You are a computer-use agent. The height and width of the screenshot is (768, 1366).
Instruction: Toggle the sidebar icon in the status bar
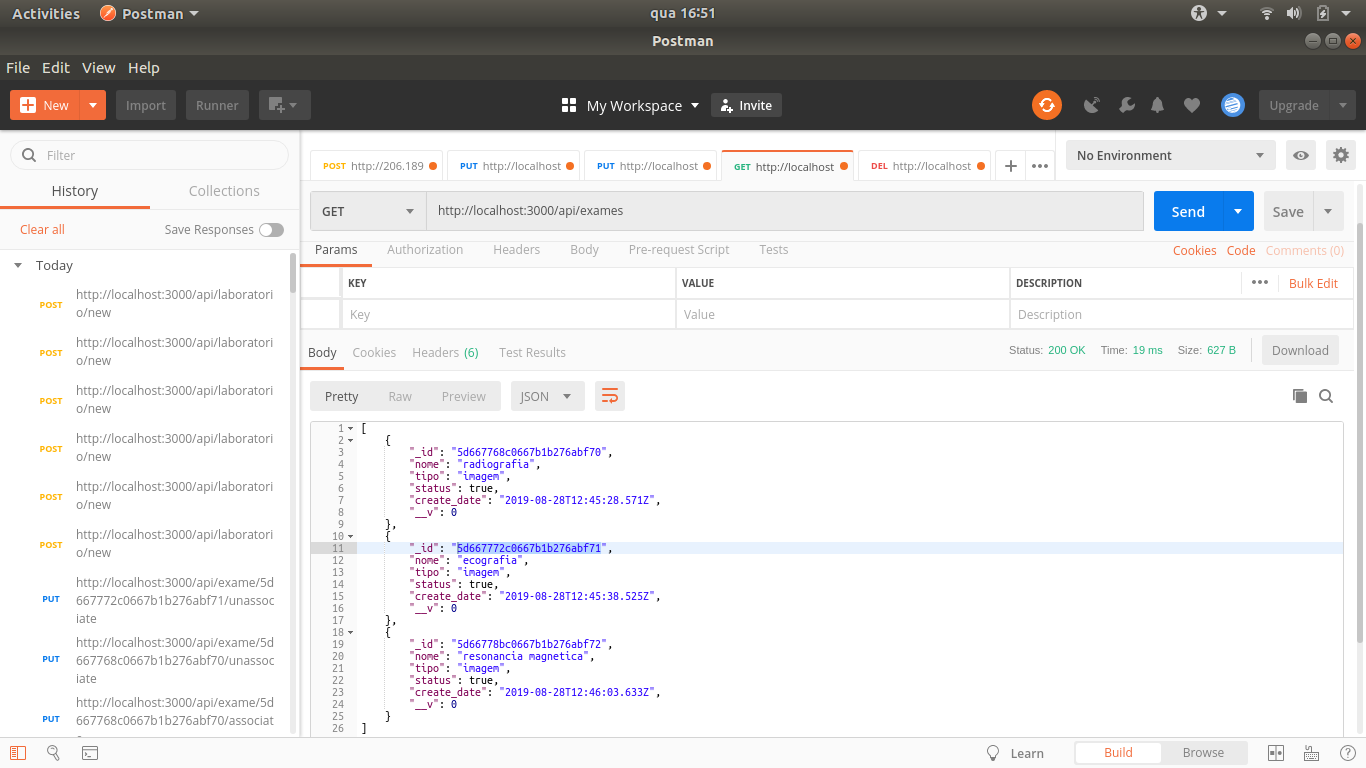click(x=17, y=752)
